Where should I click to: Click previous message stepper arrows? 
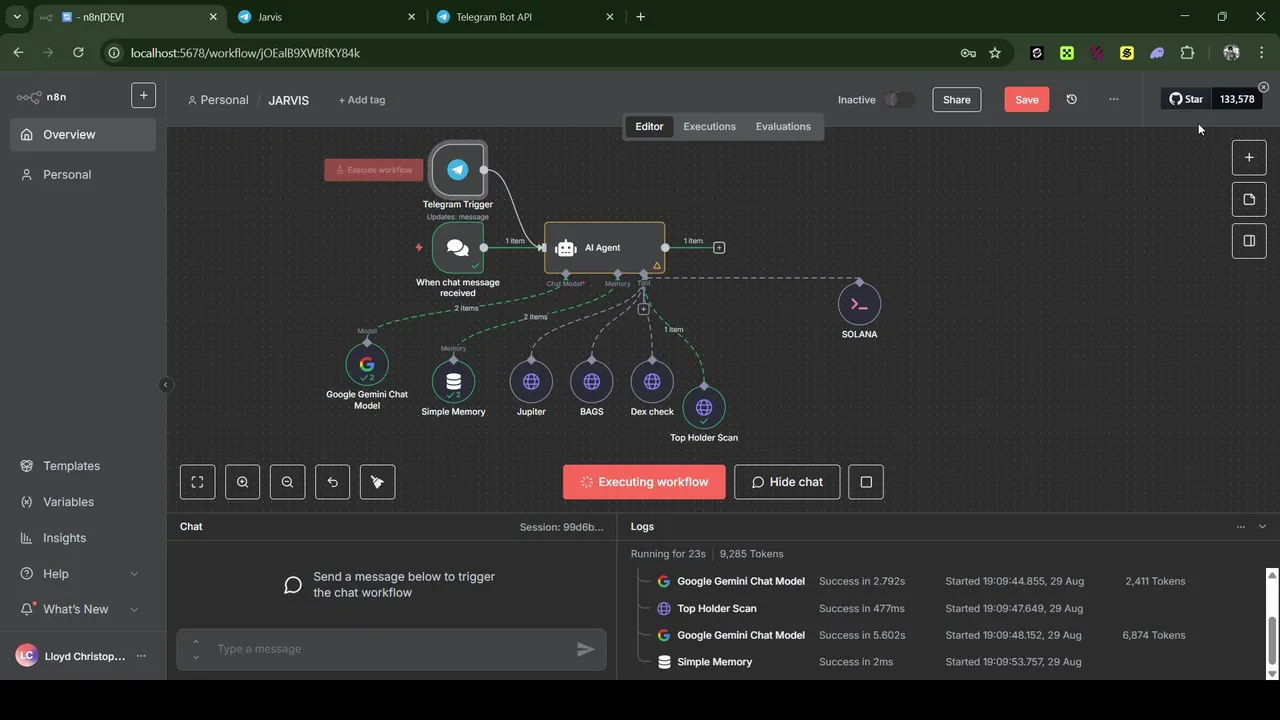tap(196, 650)
